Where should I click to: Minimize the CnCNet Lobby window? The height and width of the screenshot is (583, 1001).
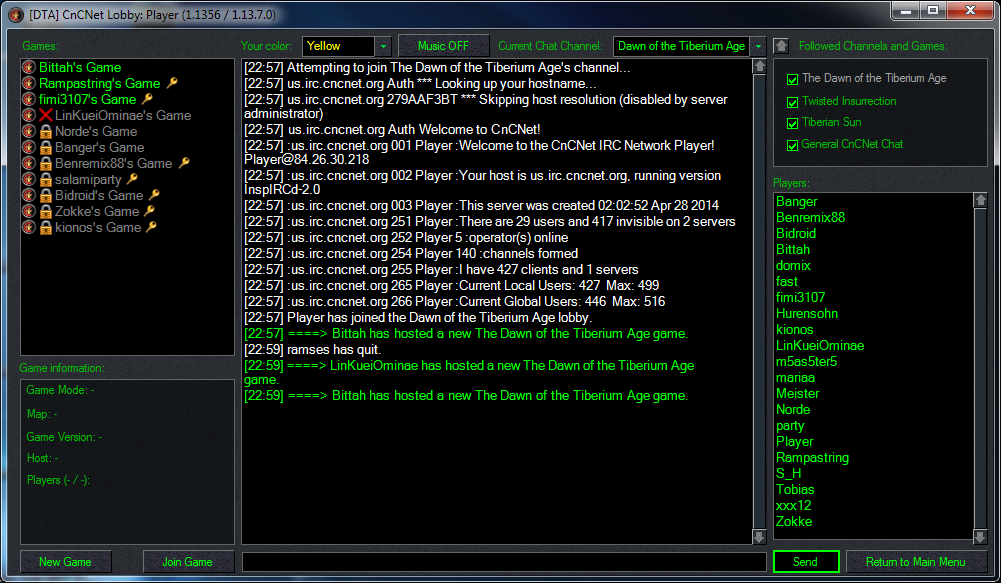(905, 11)
